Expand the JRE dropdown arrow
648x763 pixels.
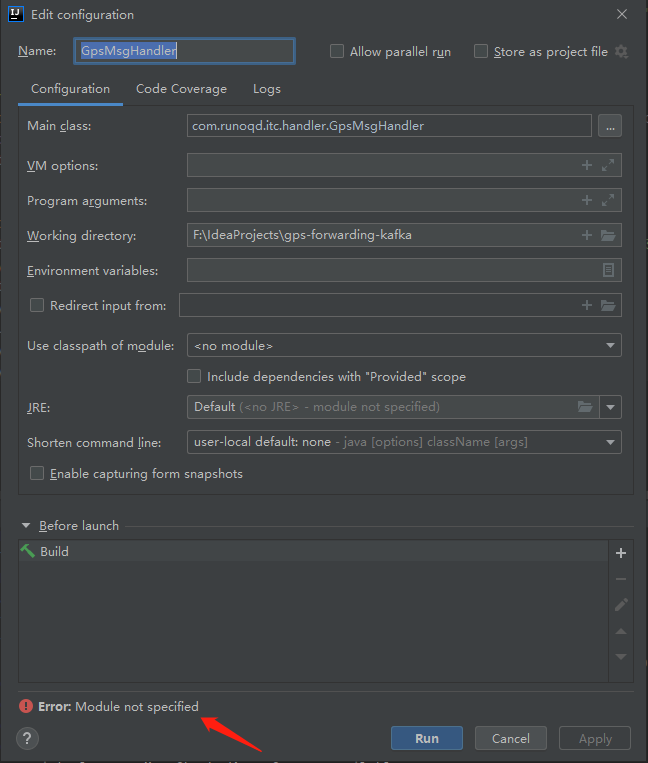(x=610, y=407)
